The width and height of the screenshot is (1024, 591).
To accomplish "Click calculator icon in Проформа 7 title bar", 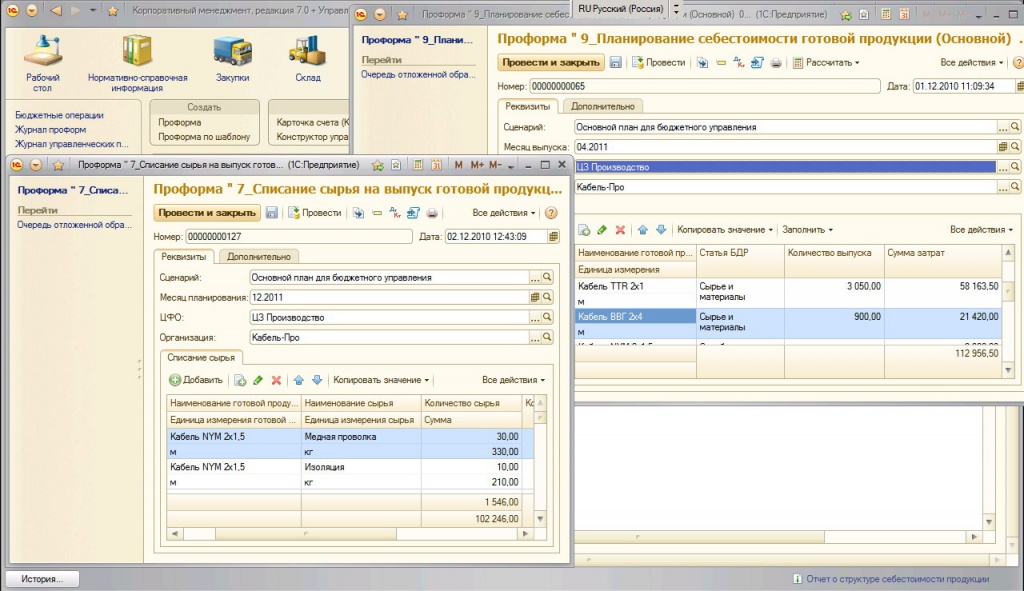I will [417, 165].
